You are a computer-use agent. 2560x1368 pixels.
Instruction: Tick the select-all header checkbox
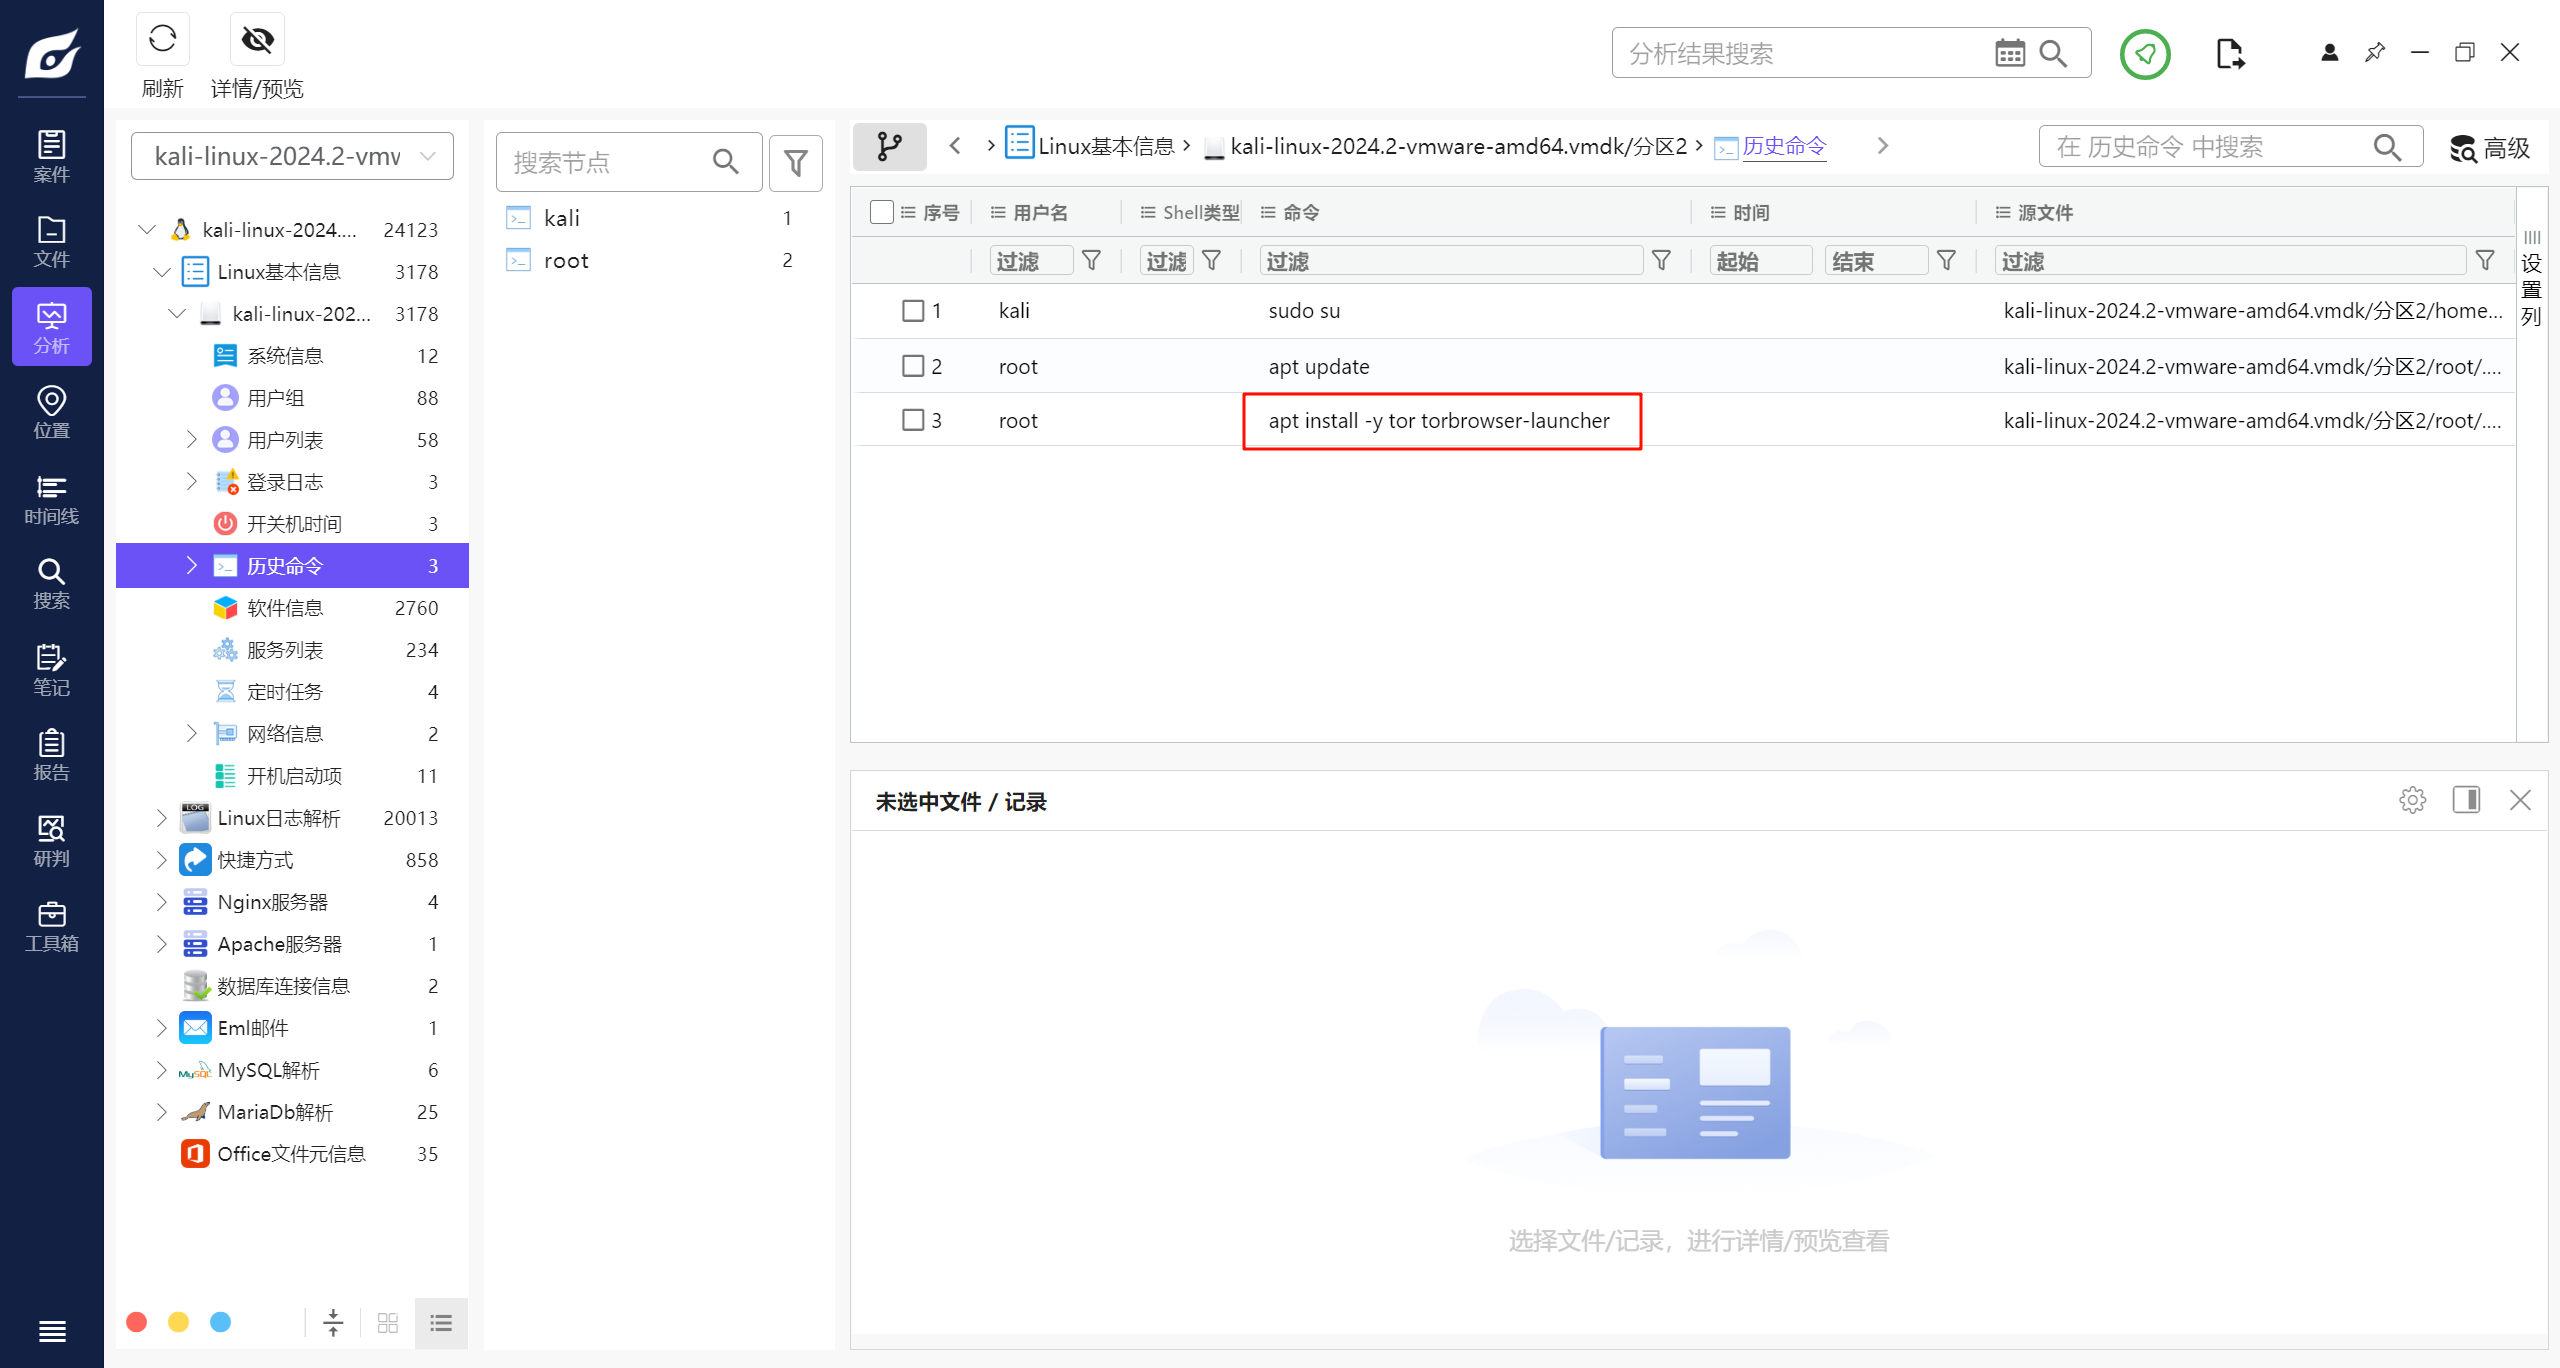coord(881,212)
